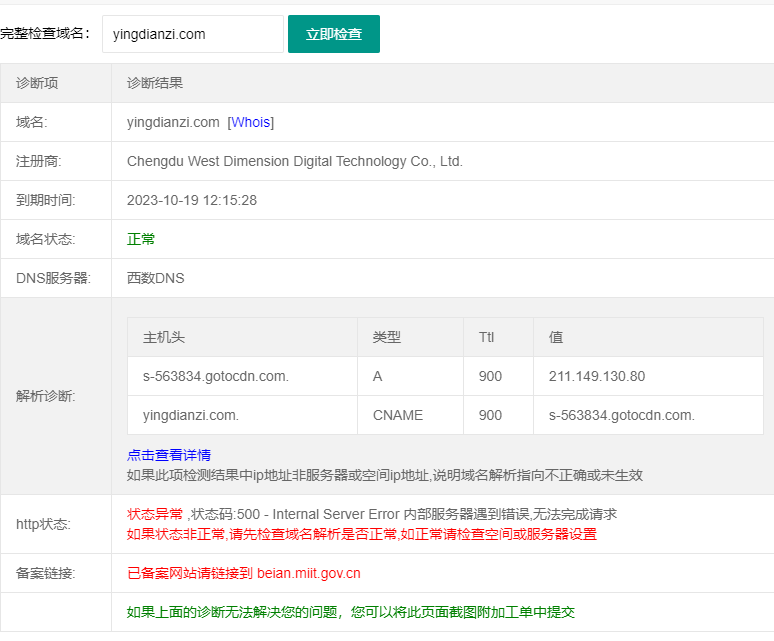The image size is (774, 641).
Task: Click the 类型 column header
Action: click(x=386, y=337)
